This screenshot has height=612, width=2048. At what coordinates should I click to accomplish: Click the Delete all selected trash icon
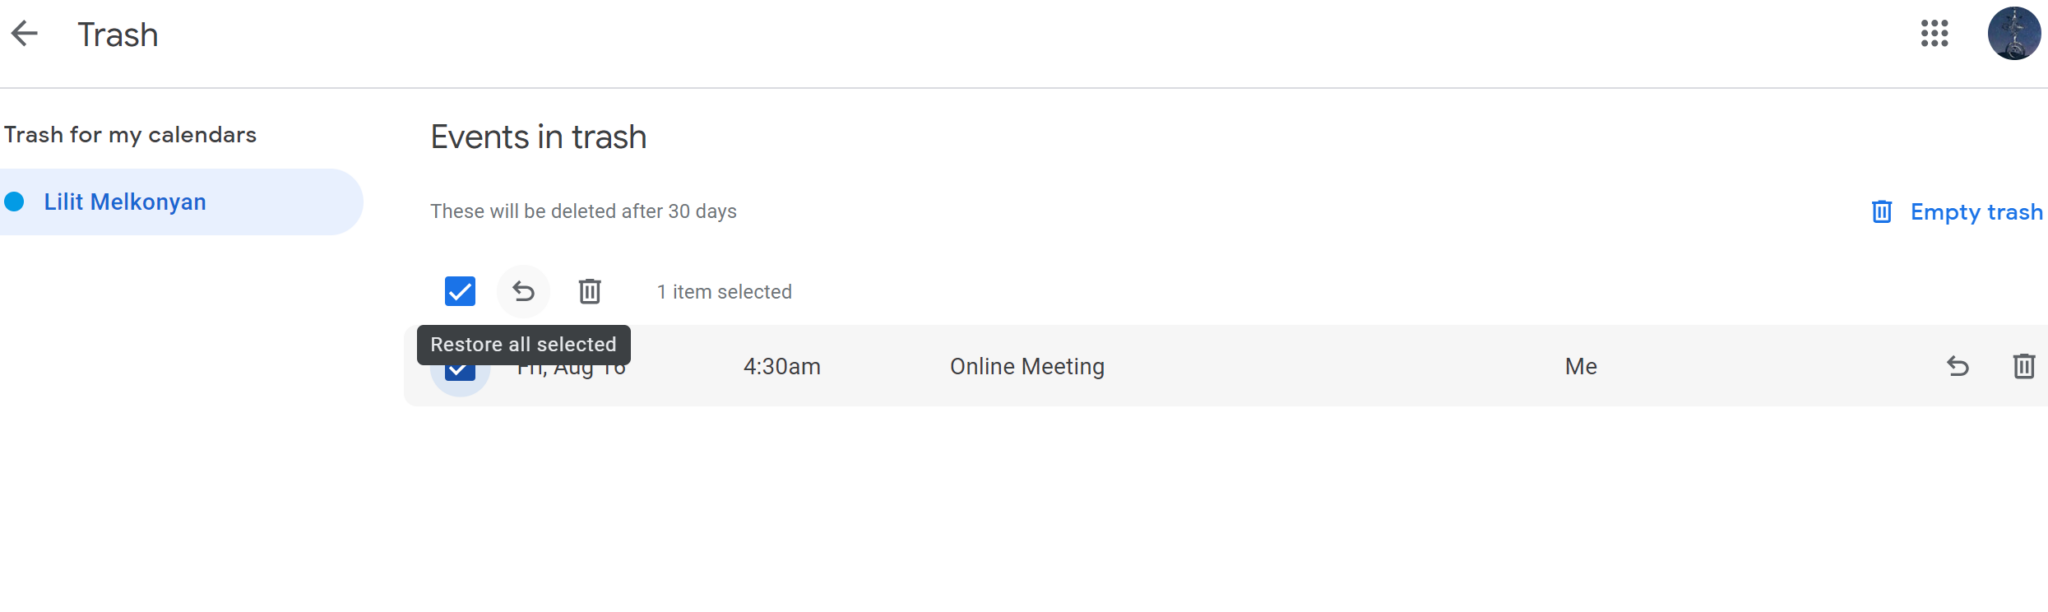tap(589, 291)
